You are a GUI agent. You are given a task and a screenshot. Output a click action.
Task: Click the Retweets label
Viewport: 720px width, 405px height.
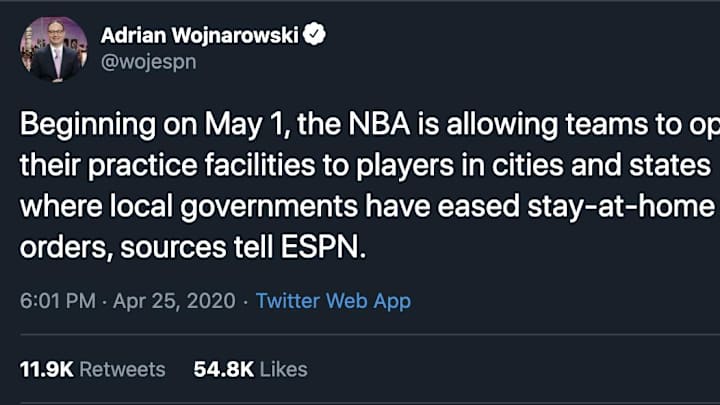(122, 369)
